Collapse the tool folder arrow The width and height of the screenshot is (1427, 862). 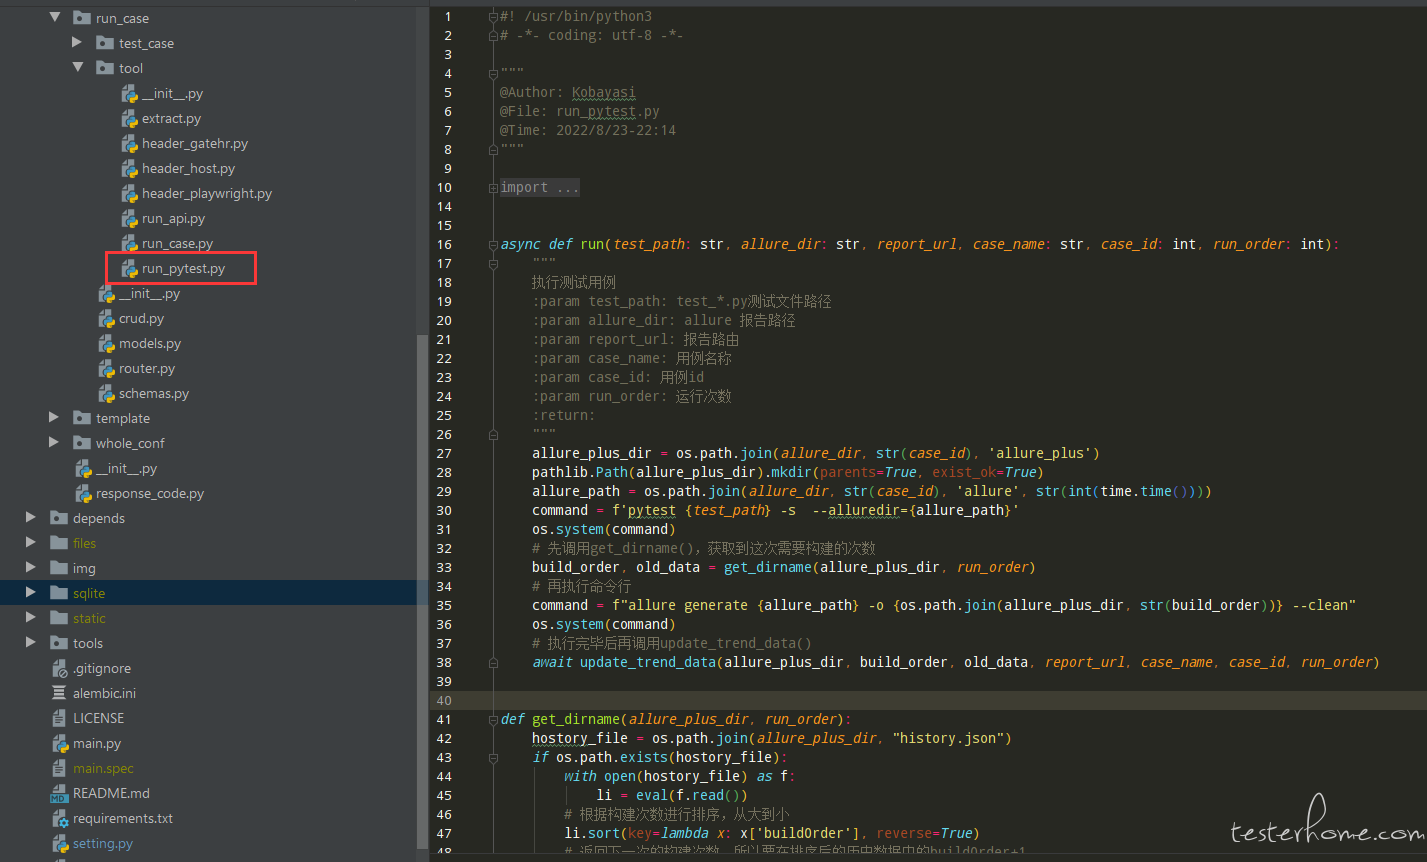click(x=78, y=67)
